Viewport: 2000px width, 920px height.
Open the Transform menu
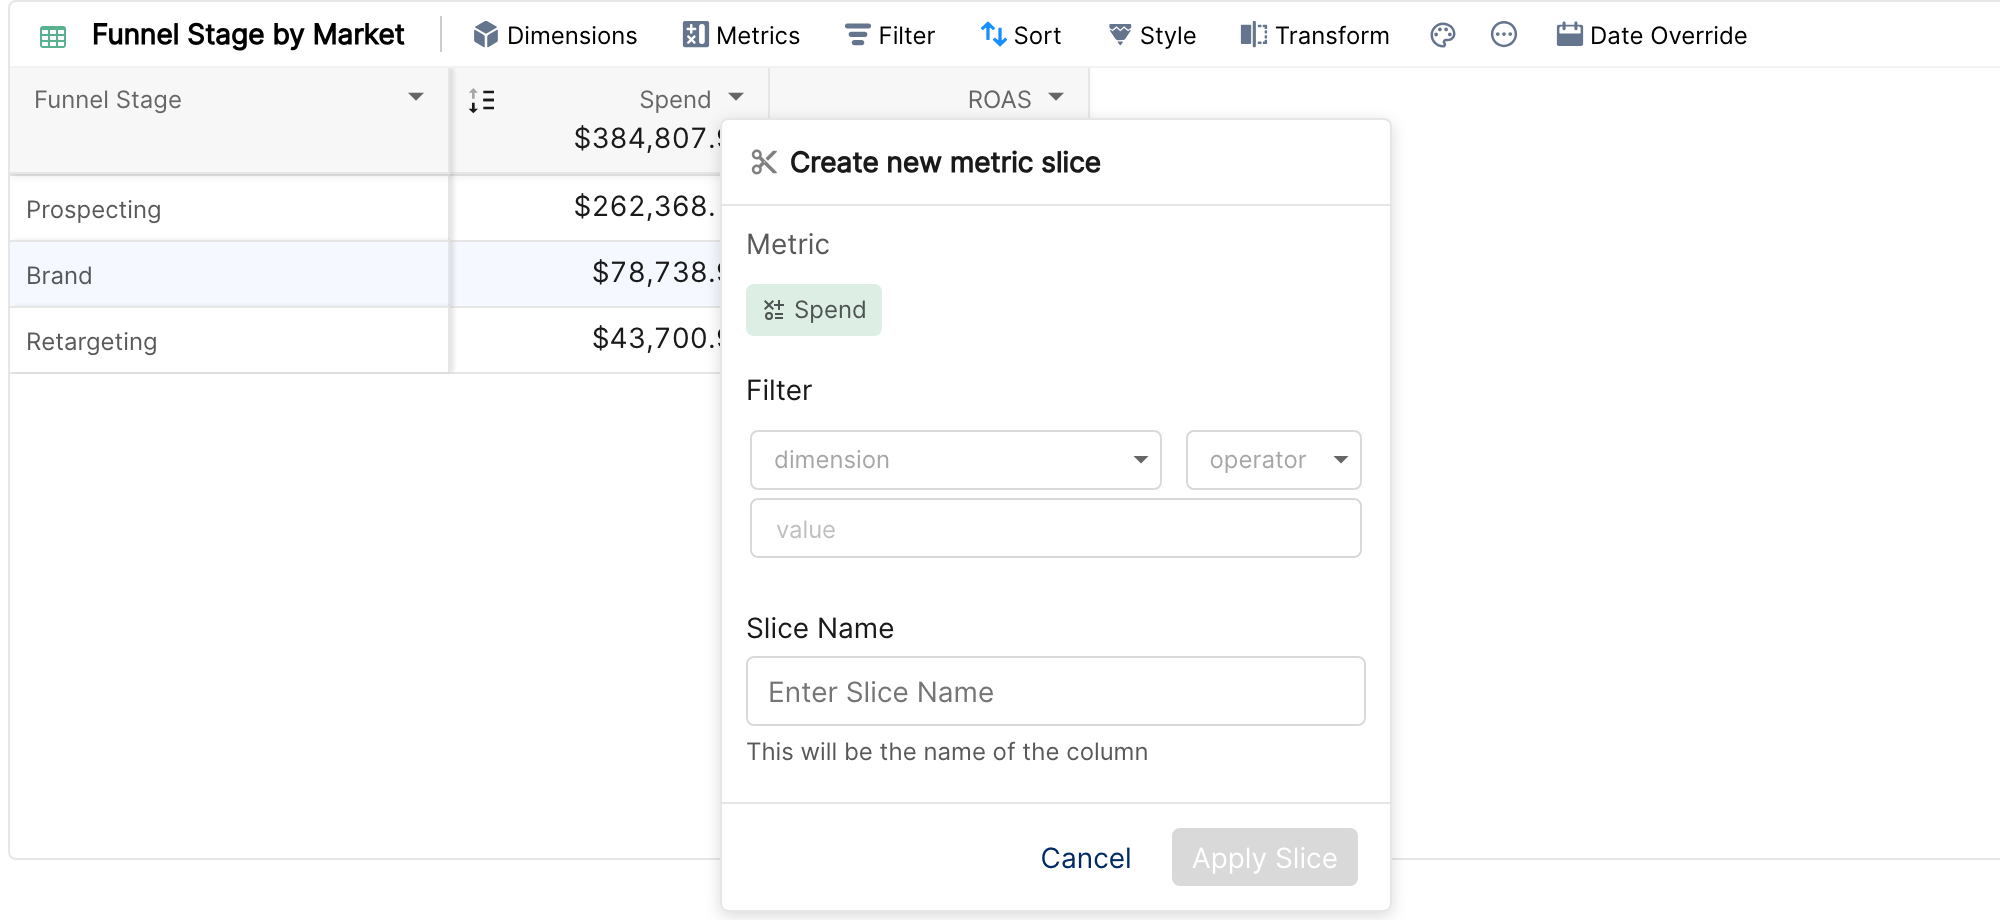(x=1315, y=35)
